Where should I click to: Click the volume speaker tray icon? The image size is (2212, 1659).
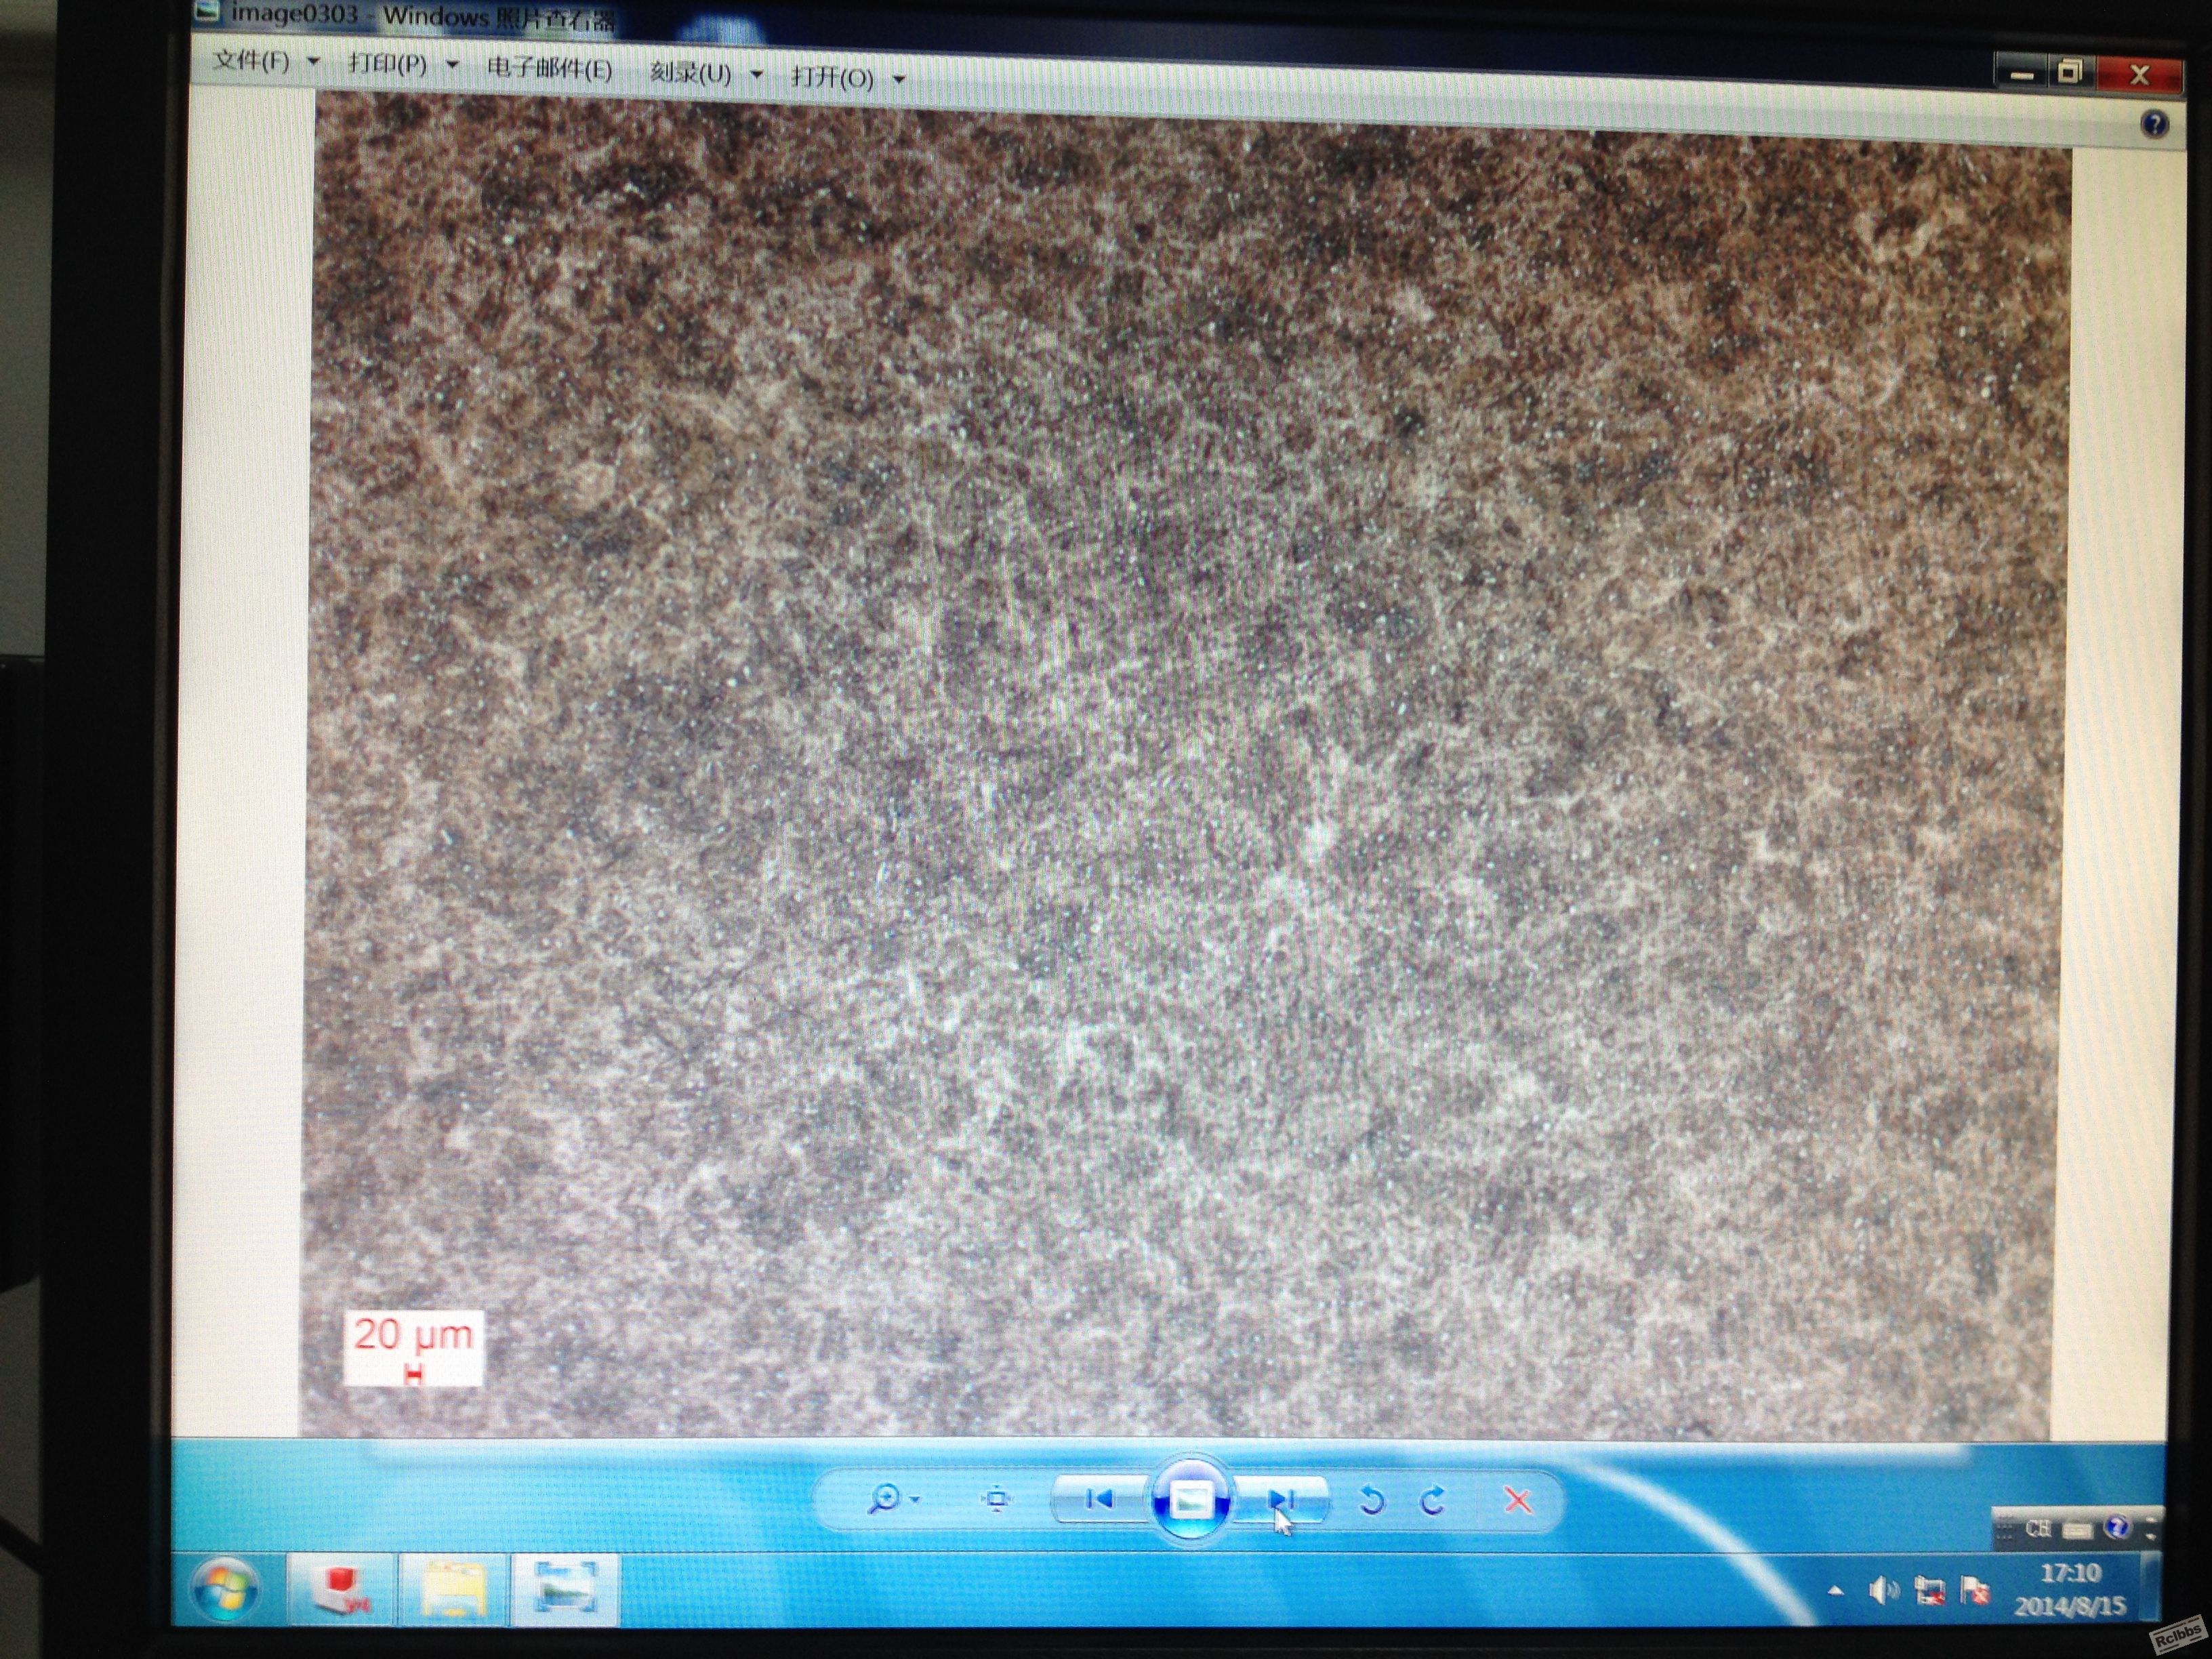click(x=1883, y=1590)
